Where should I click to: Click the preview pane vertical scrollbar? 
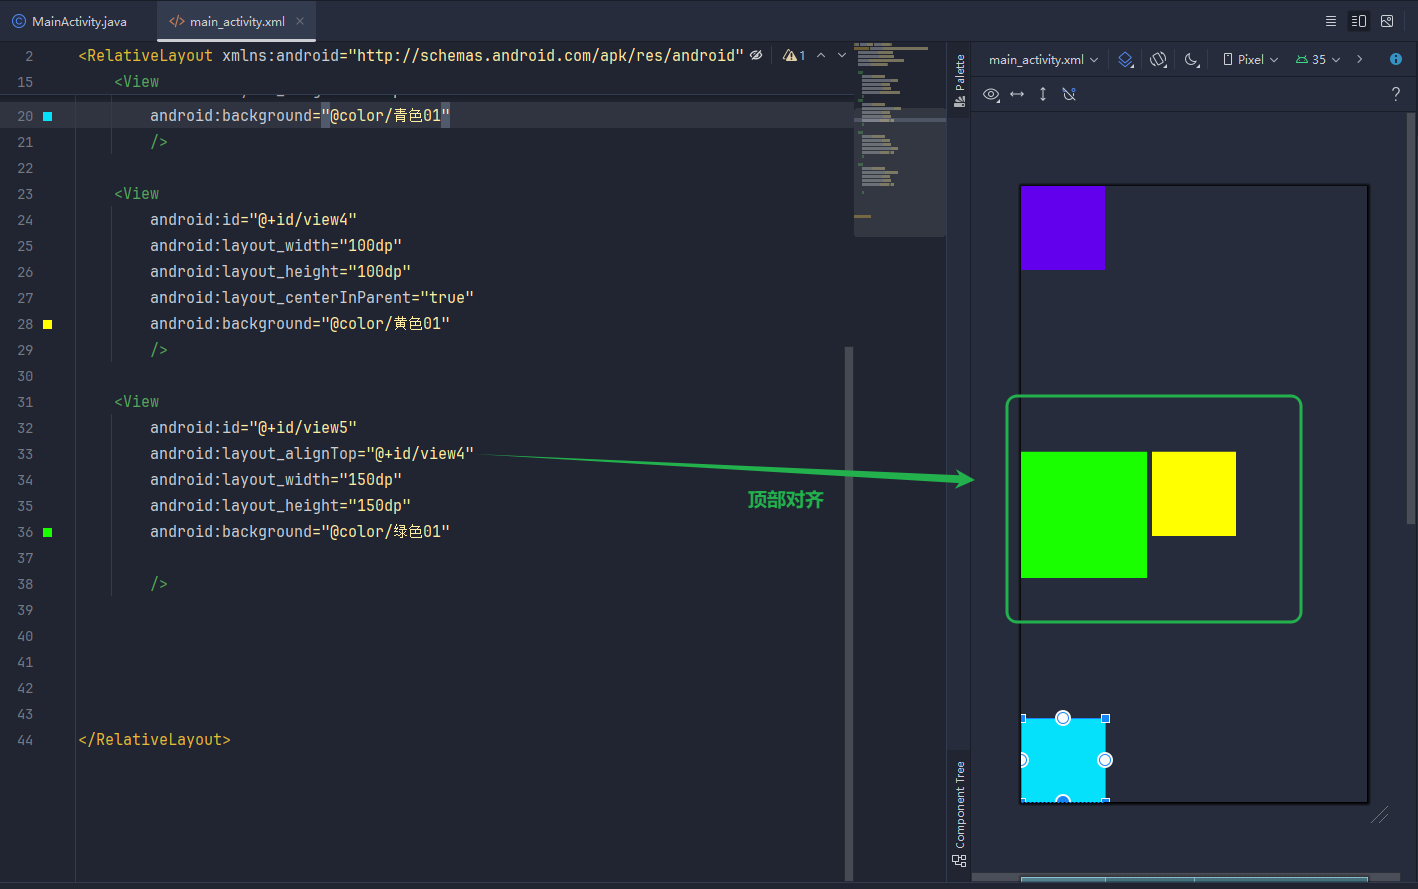[x=1411, y=318]
